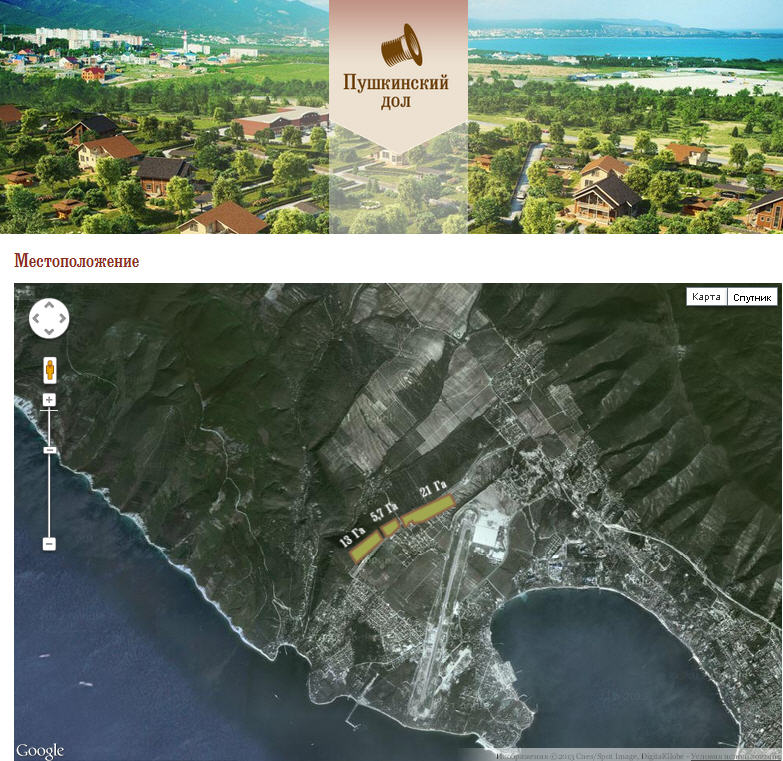Pan the map left with the arrow
783x761 pixels.
pos(36,319)
